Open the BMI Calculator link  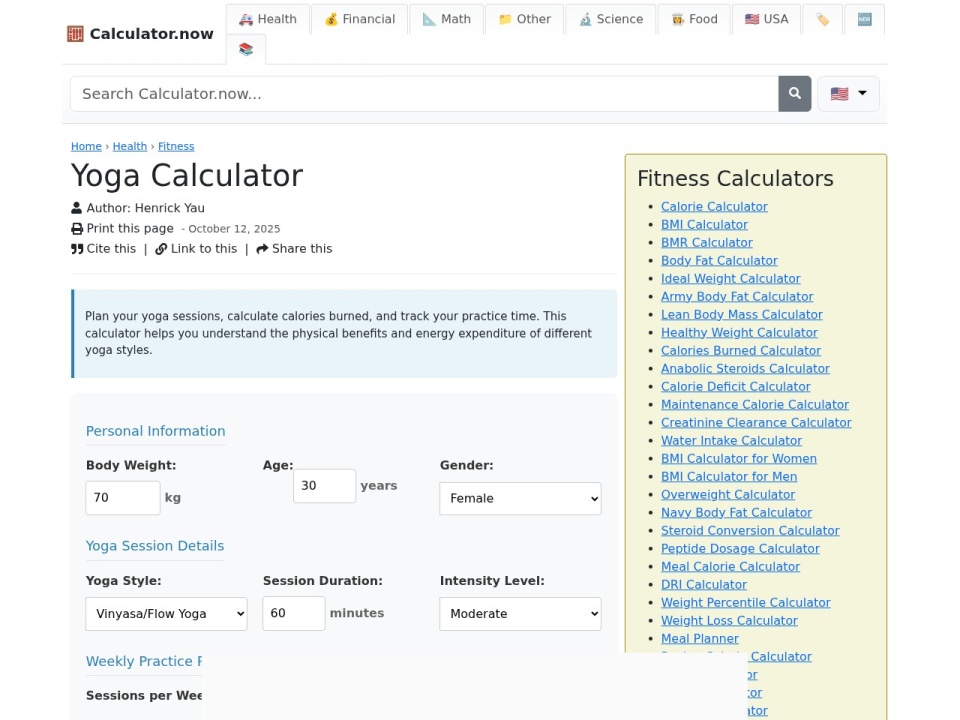point(704,225)
